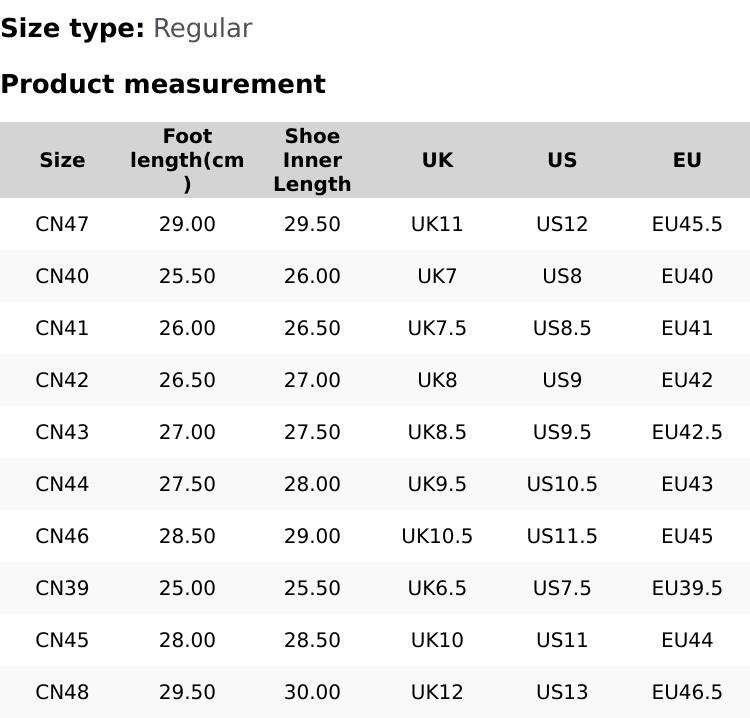Select the EU42.5 cell
Viewport: 750px width, 718px height.
point(687,432)
